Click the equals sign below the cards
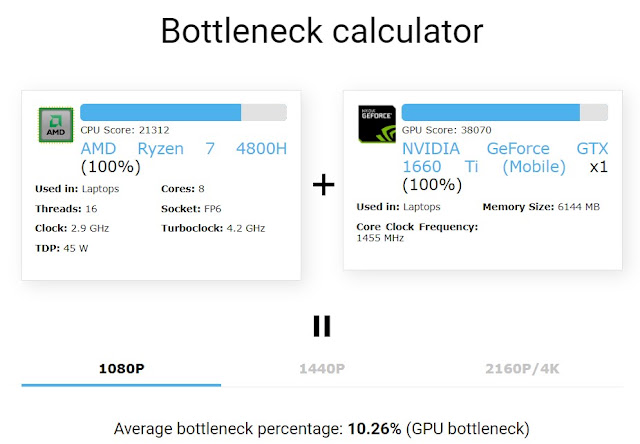Image resolution: width=640 pixels, height=444 pixels. pos(322,326)
